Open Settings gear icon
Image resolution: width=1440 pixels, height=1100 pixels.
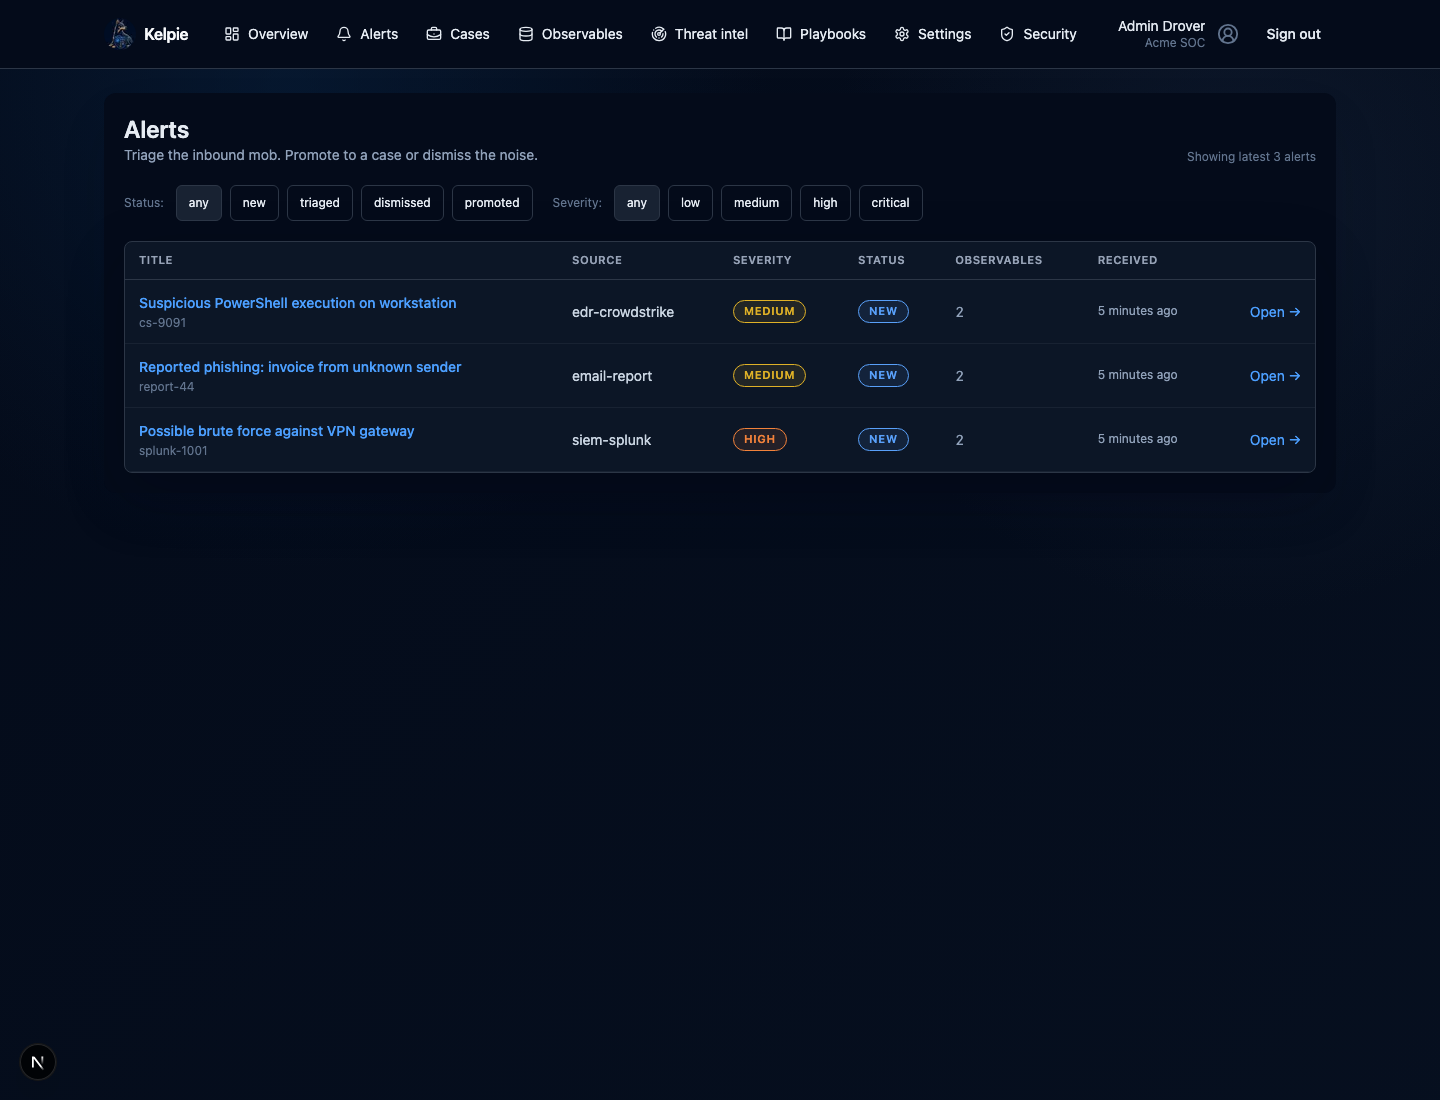(x=902, y=34)
